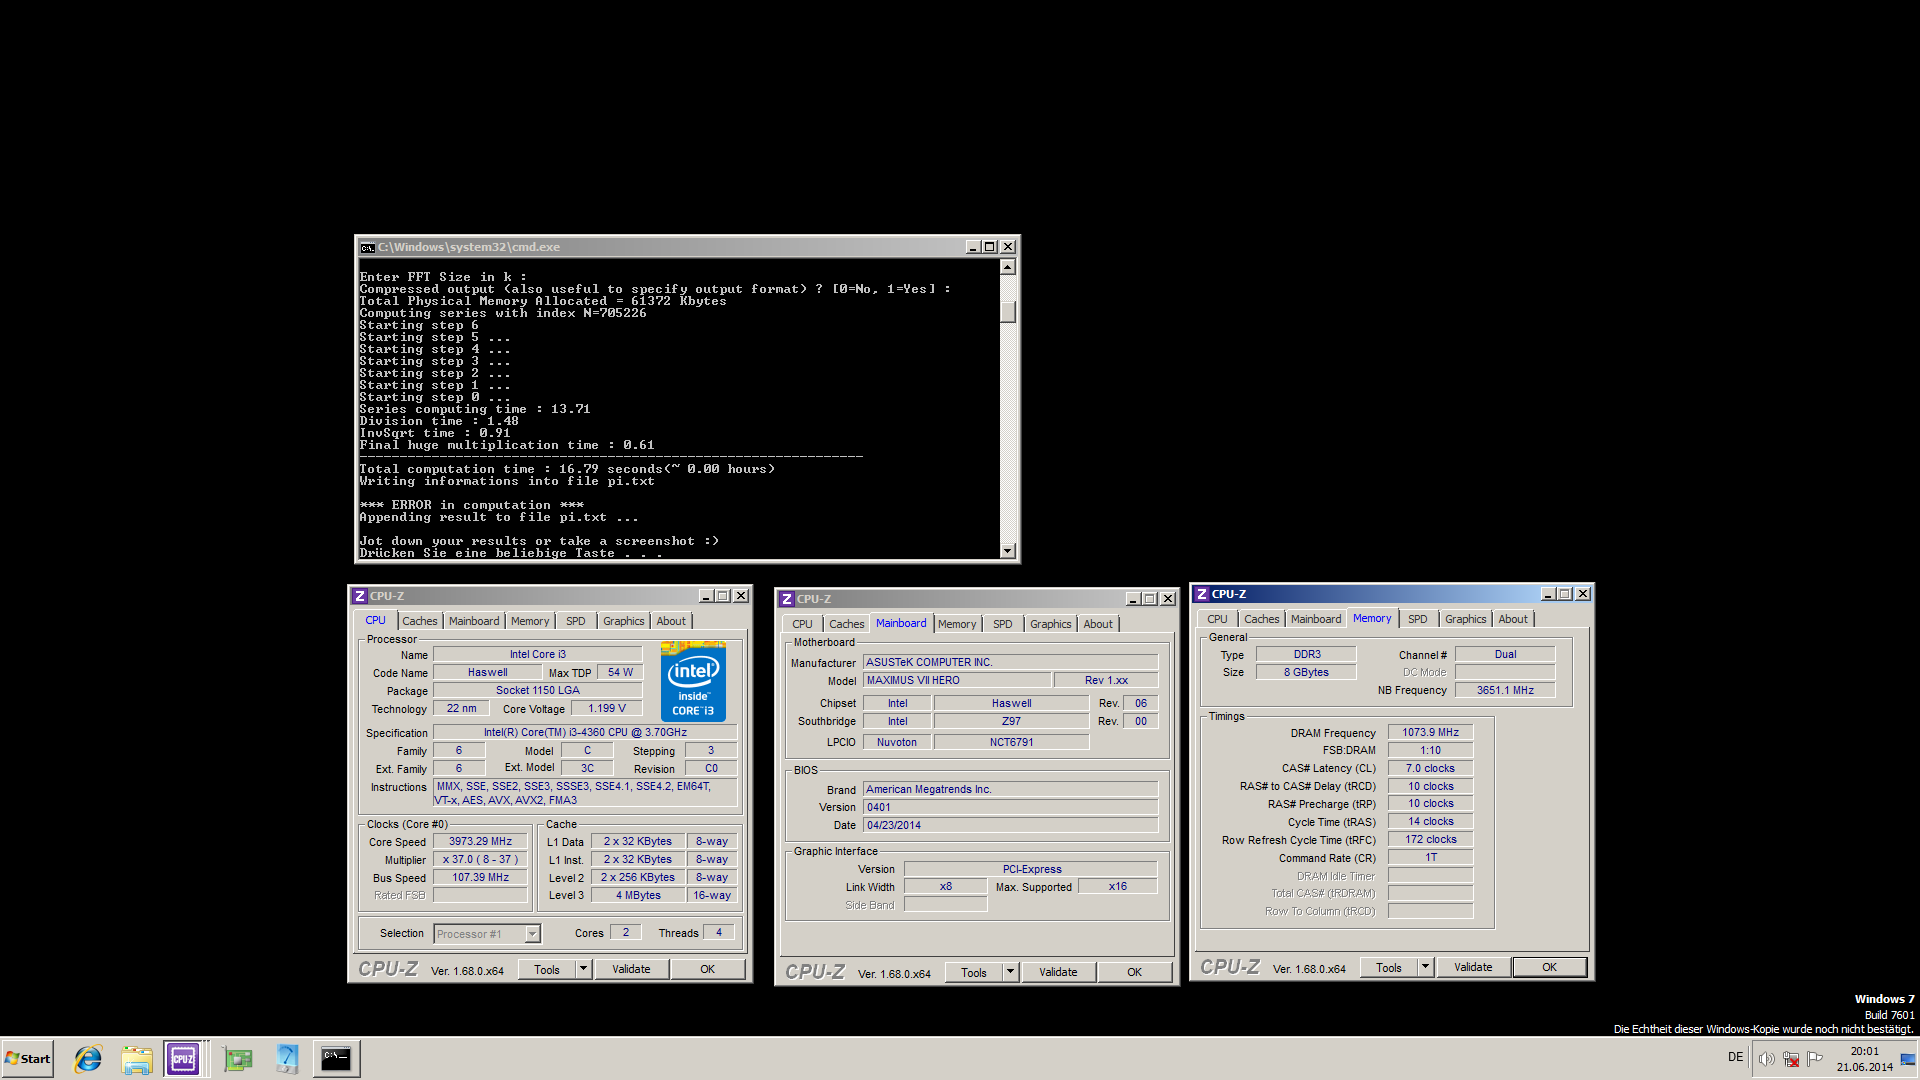Click the Z icon of the CPU tab window
The height and width of the screenshot is (1080, 1920).
tap(360, 596)
